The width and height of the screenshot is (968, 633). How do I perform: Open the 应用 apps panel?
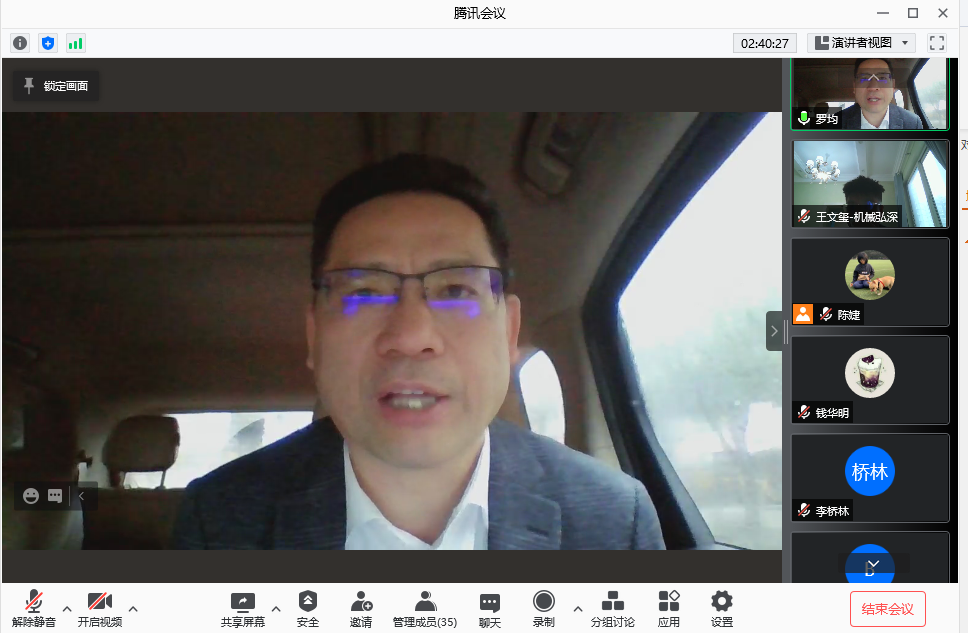(669, 608)
